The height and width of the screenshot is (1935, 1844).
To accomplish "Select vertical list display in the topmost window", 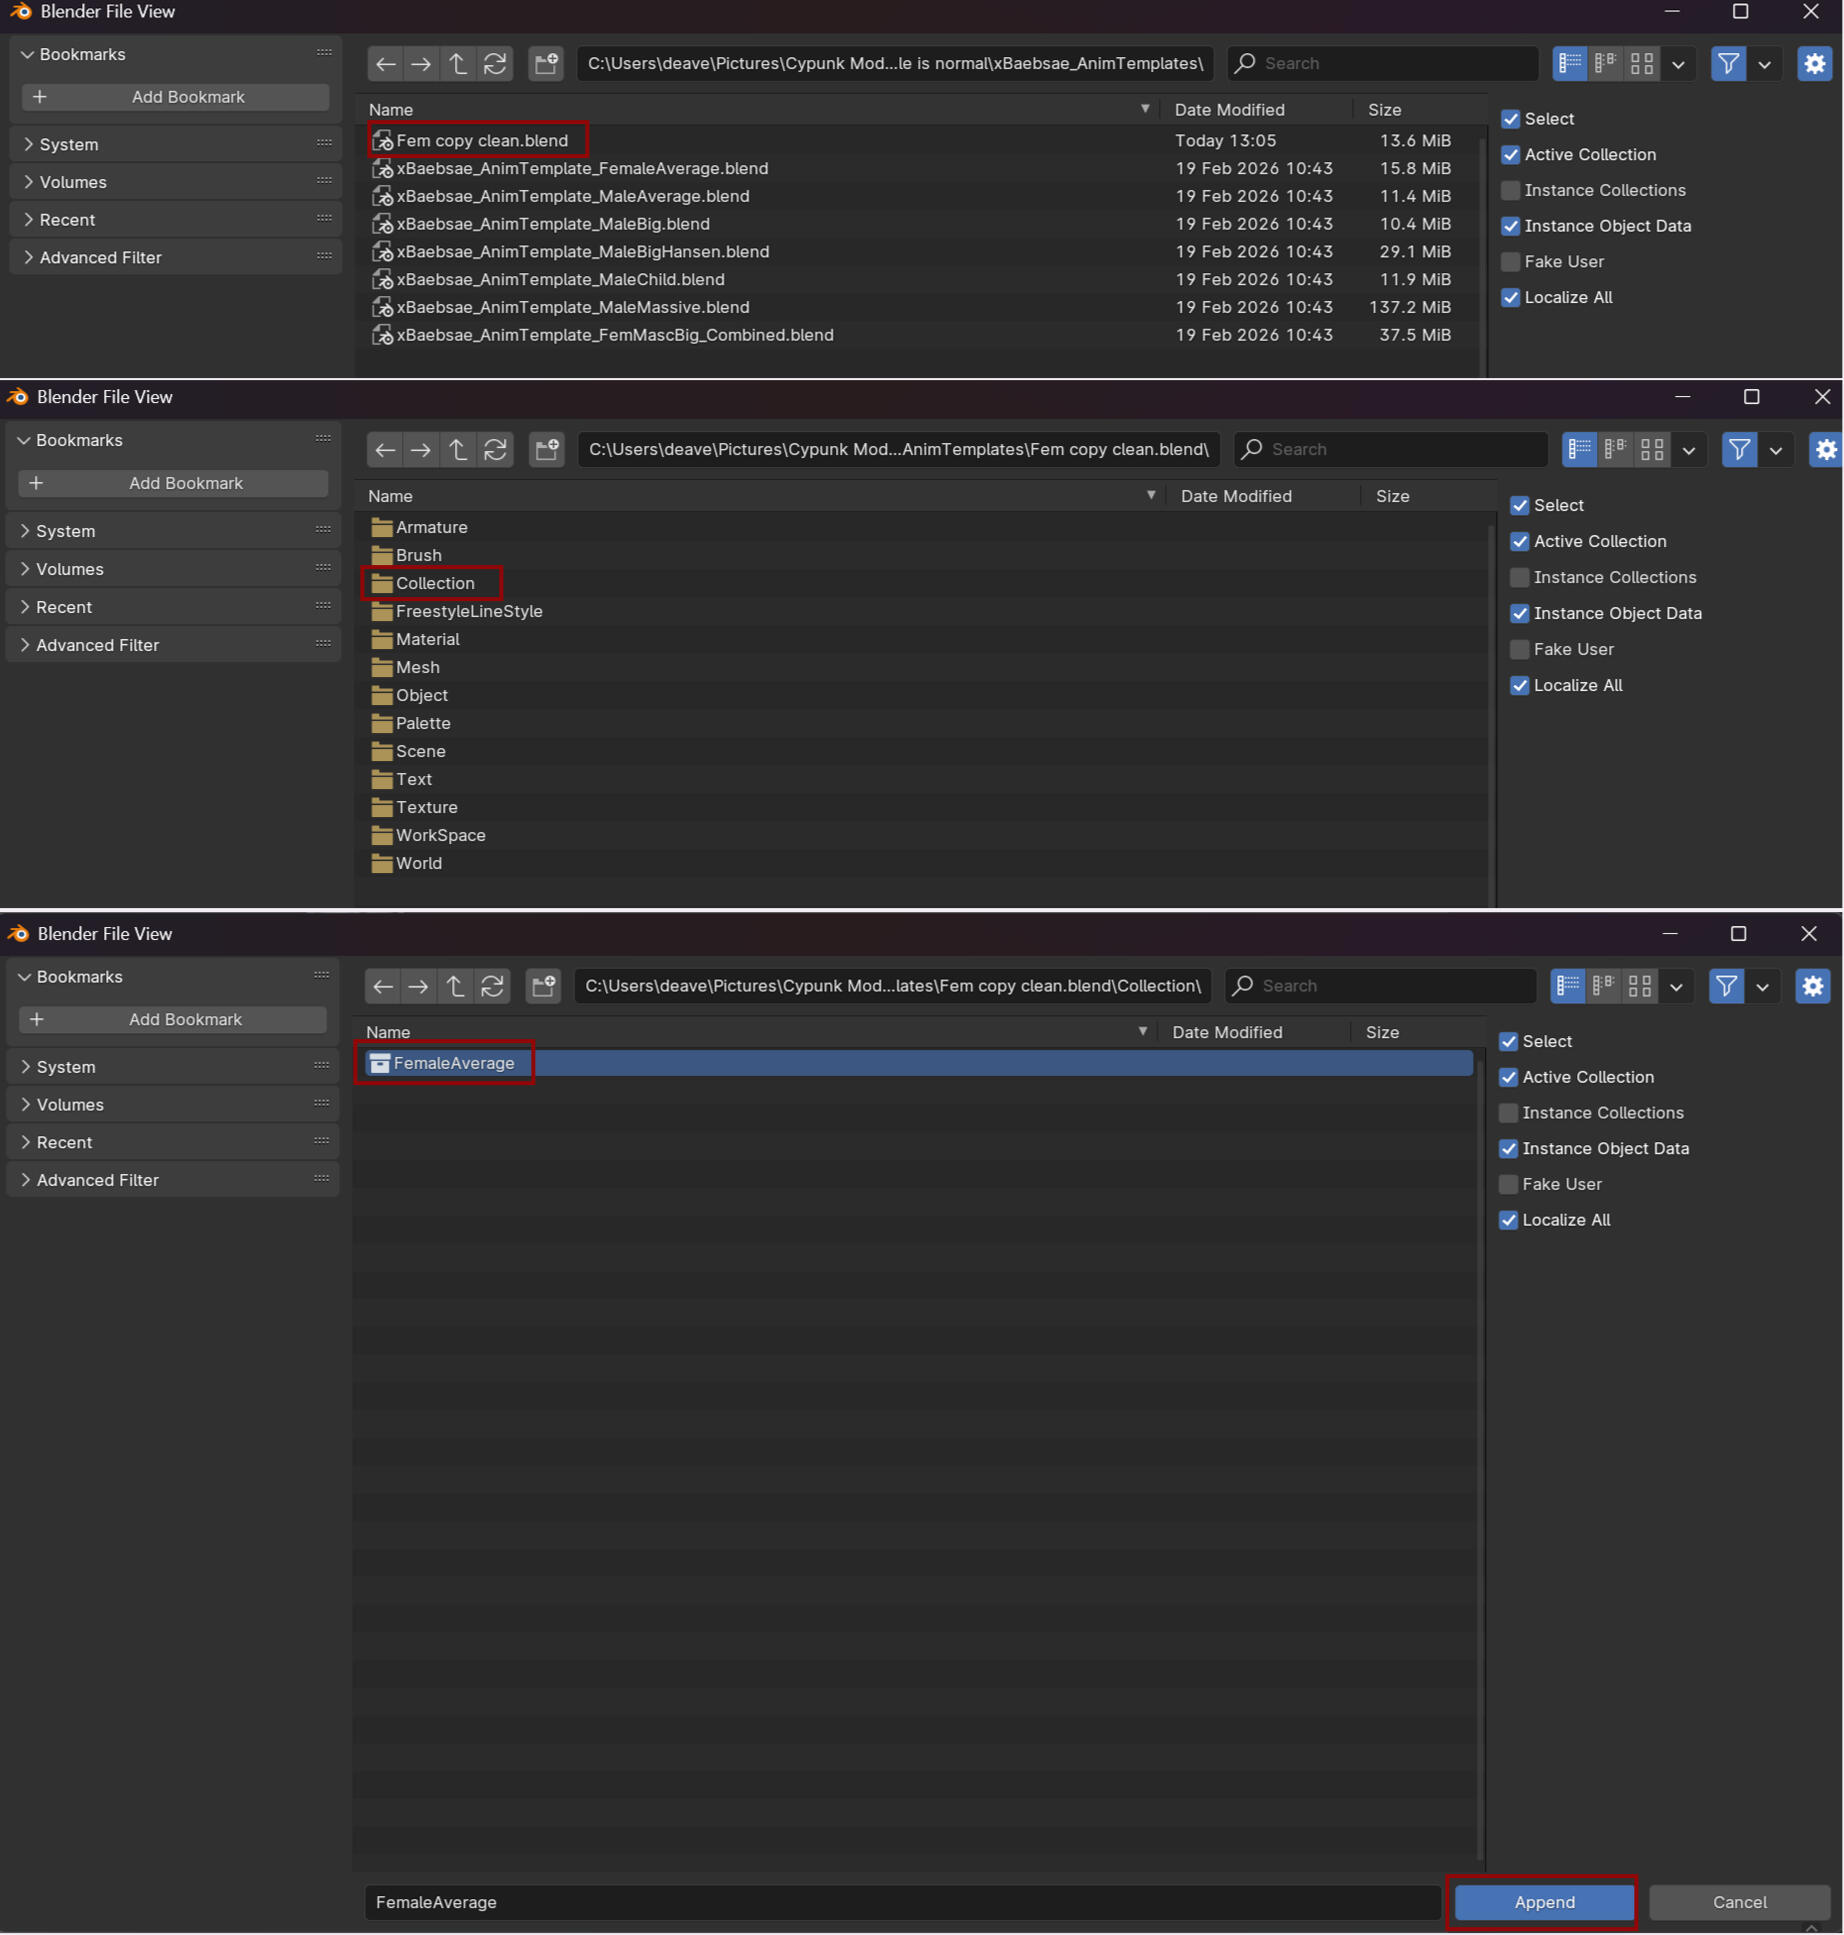I will (x=1570, y=63).
